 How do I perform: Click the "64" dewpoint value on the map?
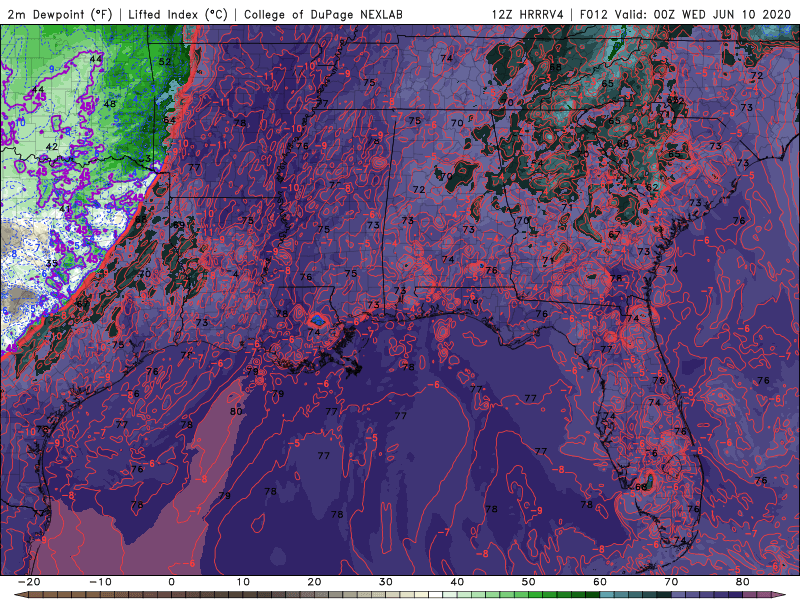coord(169,120)
